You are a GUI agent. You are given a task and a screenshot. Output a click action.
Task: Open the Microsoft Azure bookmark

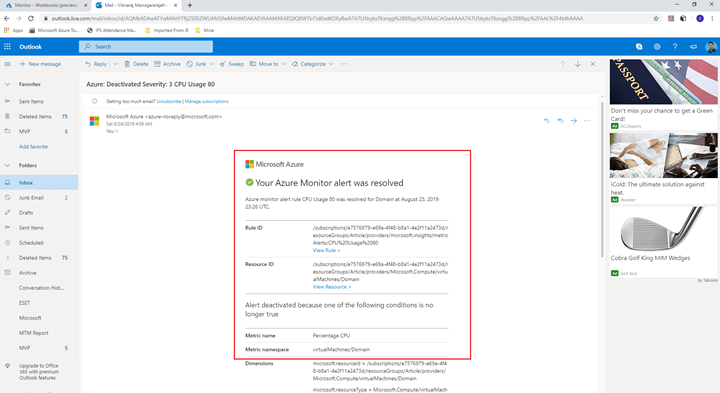(x=54, y=30)
